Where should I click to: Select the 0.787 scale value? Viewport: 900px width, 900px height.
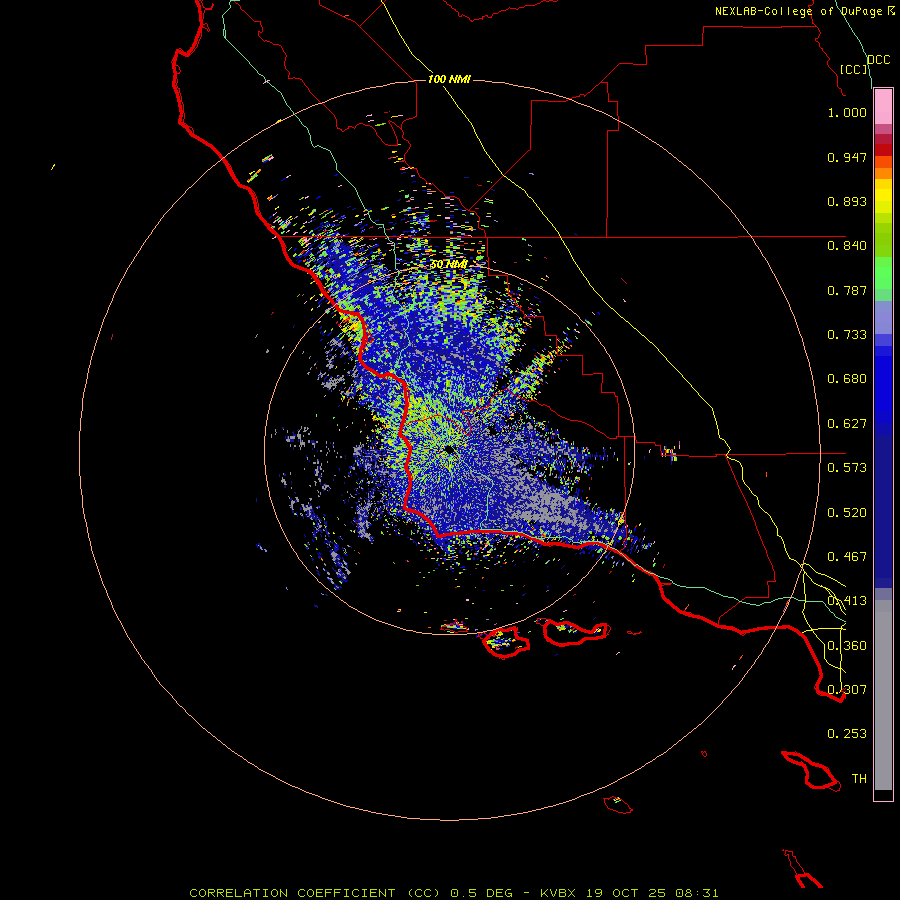pyautogui.click(x=847, y=290)
